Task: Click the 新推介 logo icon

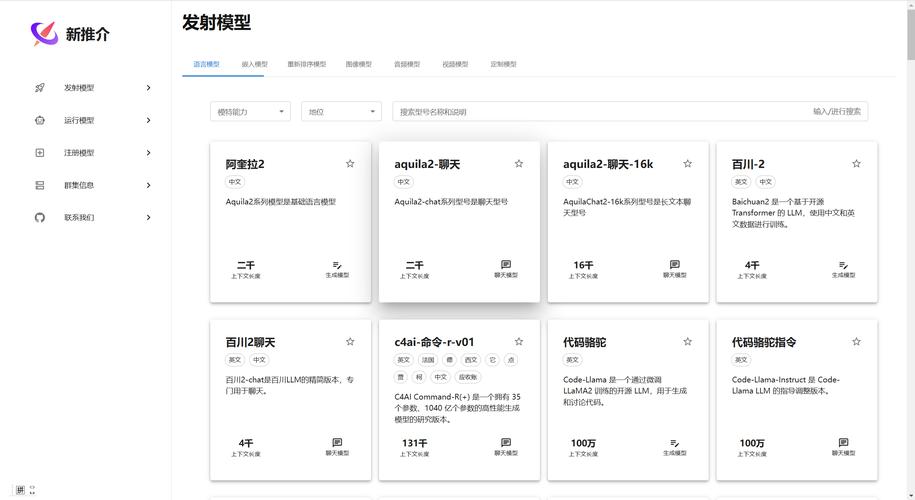Action: click(45, 34)
